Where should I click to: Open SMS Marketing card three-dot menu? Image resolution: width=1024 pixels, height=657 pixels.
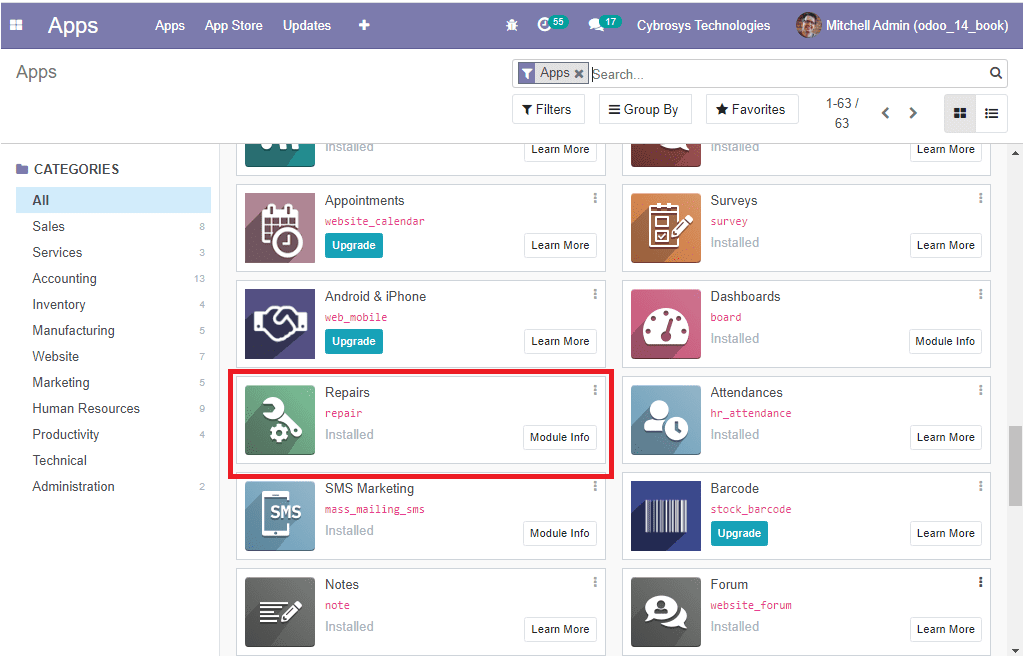595,486
